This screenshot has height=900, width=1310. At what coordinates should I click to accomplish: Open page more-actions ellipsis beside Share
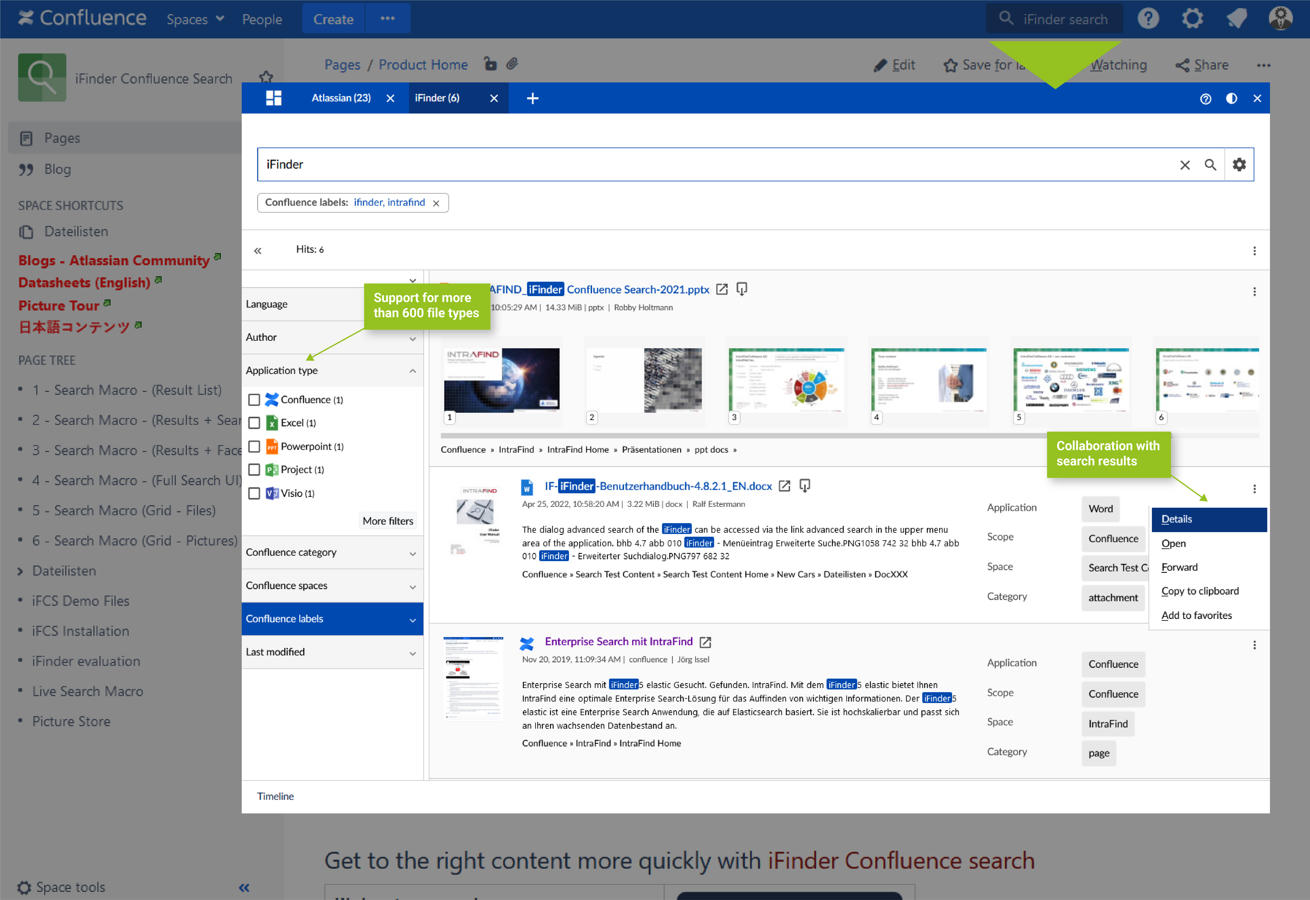tap(1264, 65)
